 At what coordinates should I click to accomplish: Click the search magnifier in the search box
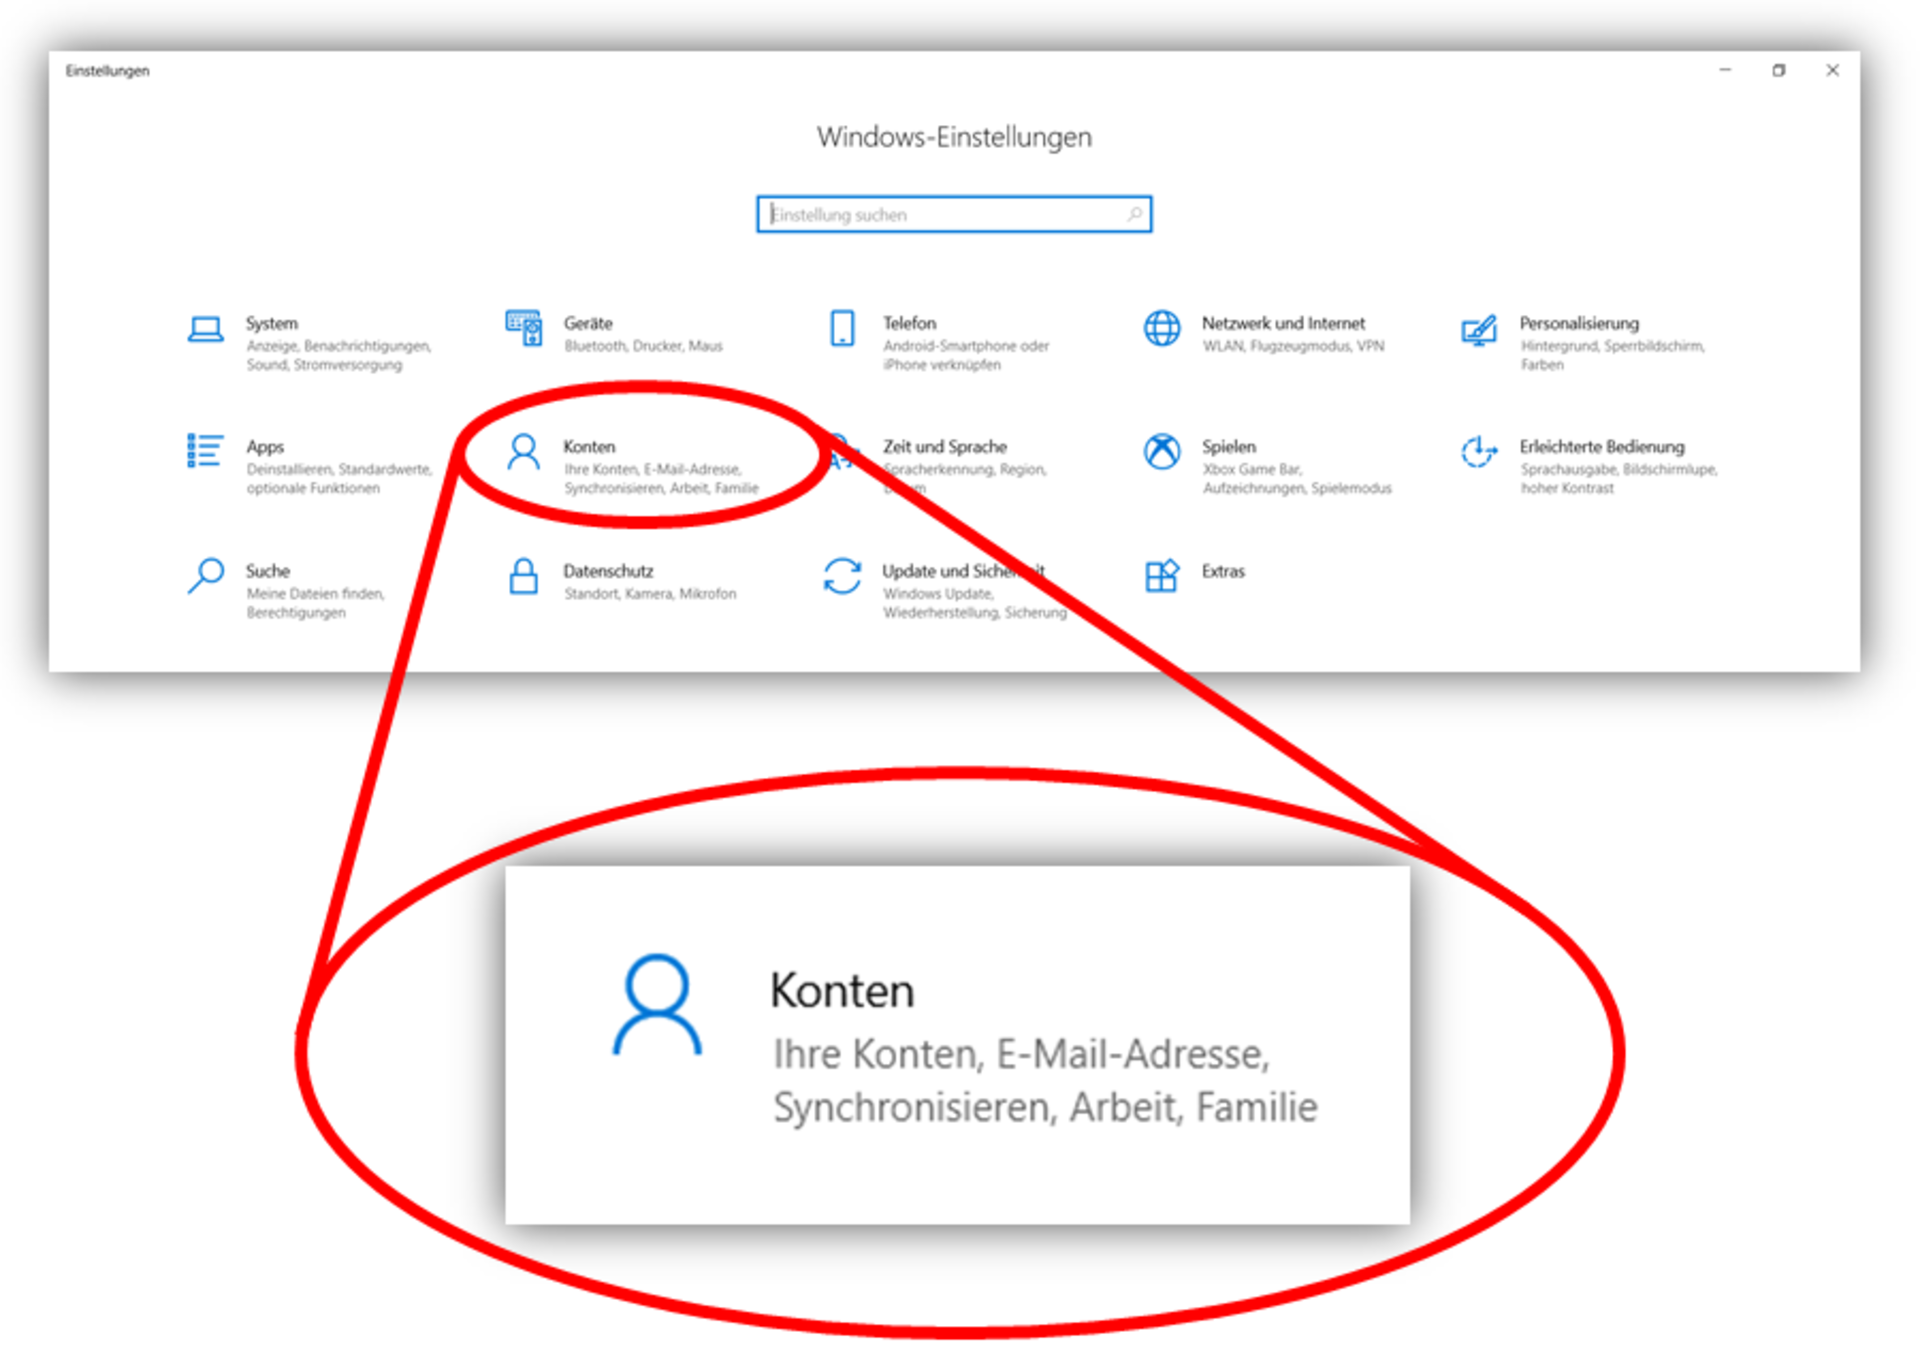coord(1135,214)
